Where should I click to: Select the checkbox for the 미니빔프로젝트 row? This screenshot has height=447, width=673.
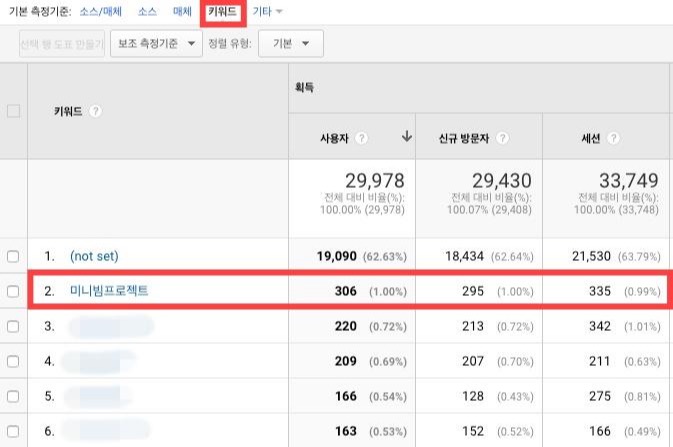pyautogui.click(x=13, y=292)
